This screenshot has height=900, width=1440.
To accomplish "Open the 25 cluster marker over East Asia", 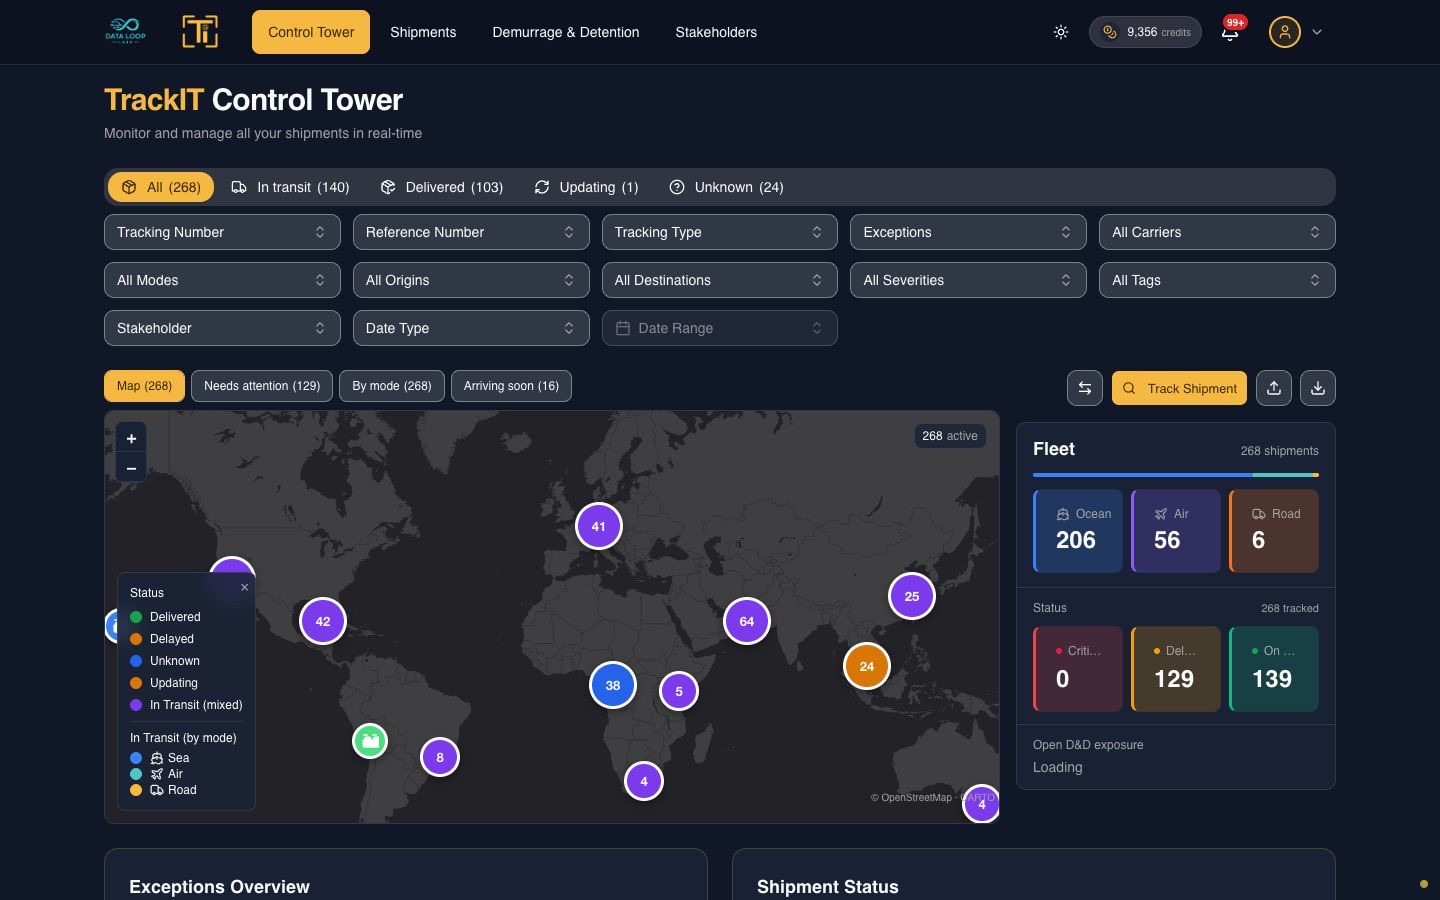I will coord(912,596).
